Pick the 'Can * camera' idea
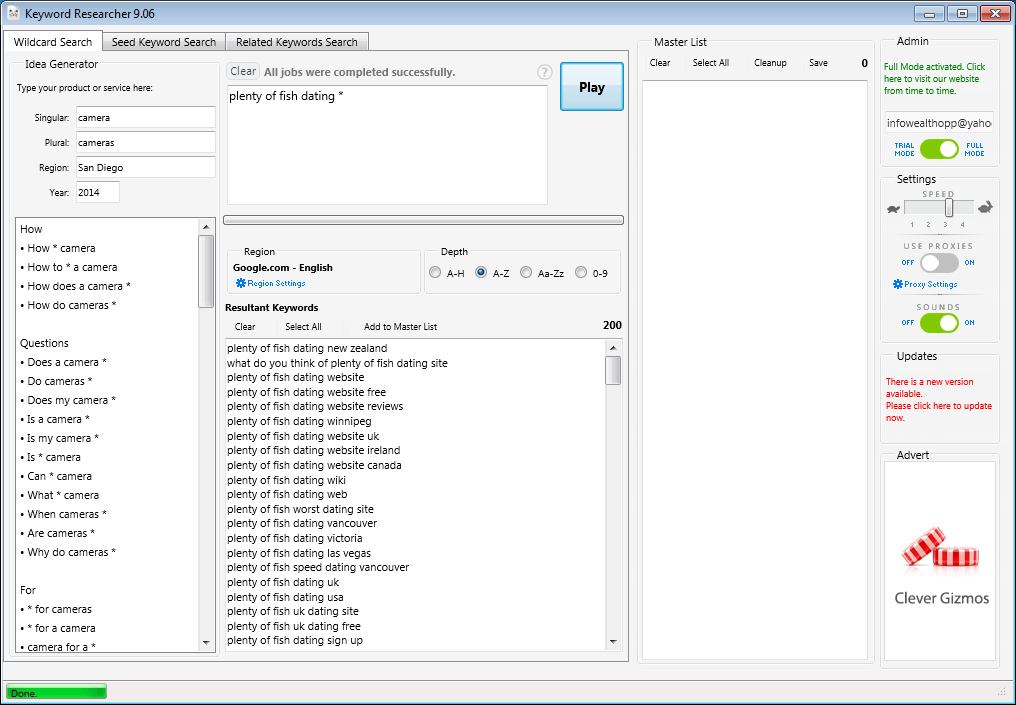 56,476
